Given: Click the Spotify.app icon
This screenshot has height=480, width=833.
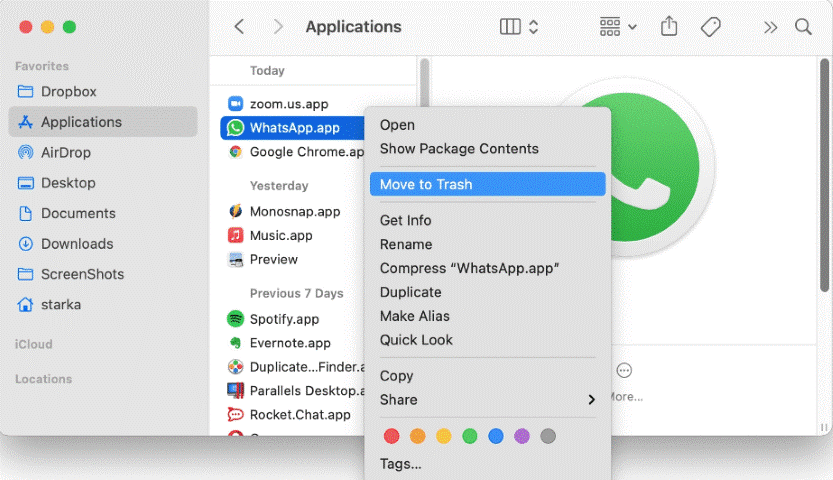Looking at the screenshot, I should (x=235, y=319).
